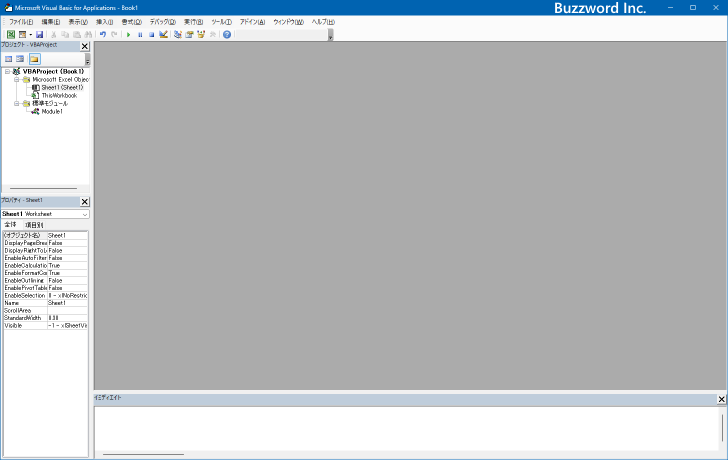The width and height of the screenshot is (728, 460).
Task: Close the Properties panel
Action: tap(84, 201)
